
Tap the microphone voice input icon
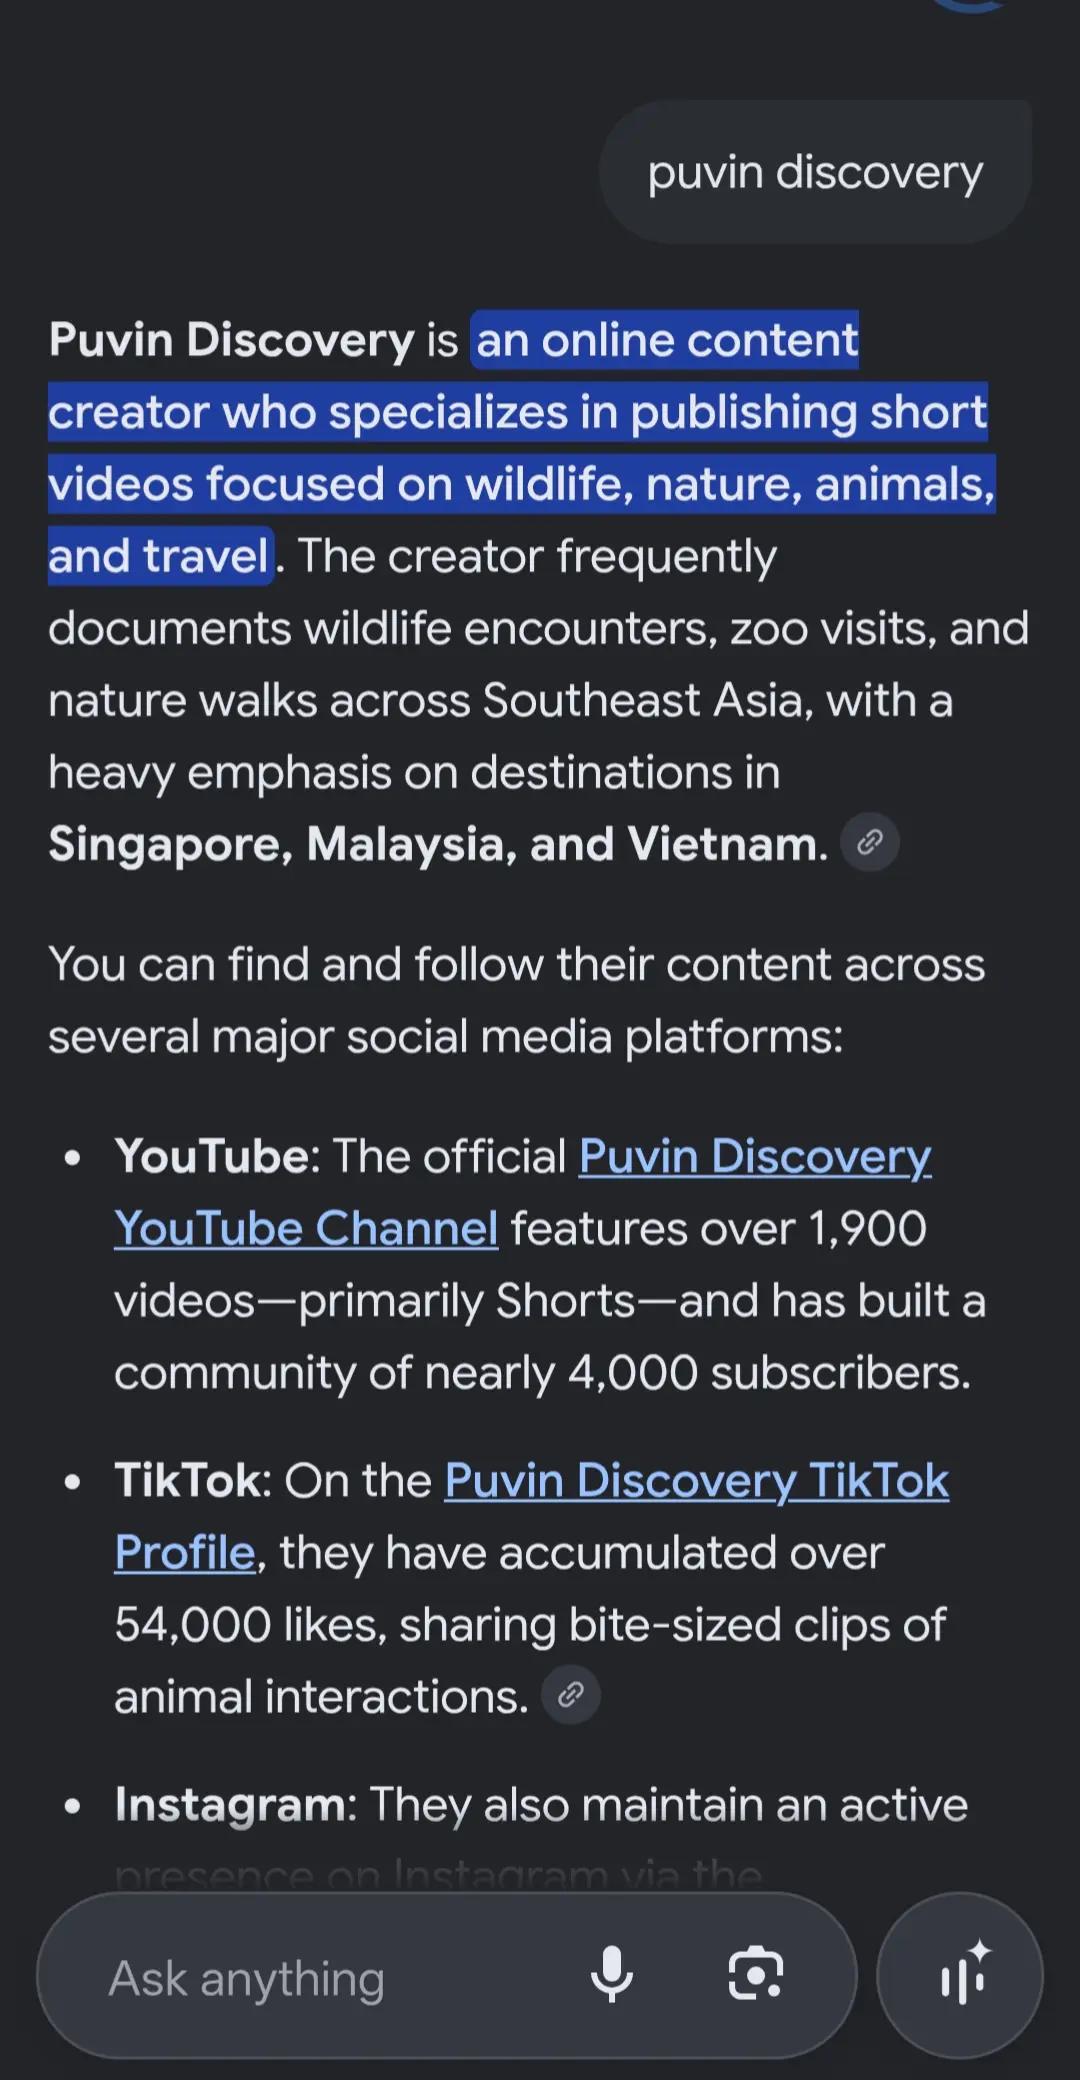coord(611,1975)
